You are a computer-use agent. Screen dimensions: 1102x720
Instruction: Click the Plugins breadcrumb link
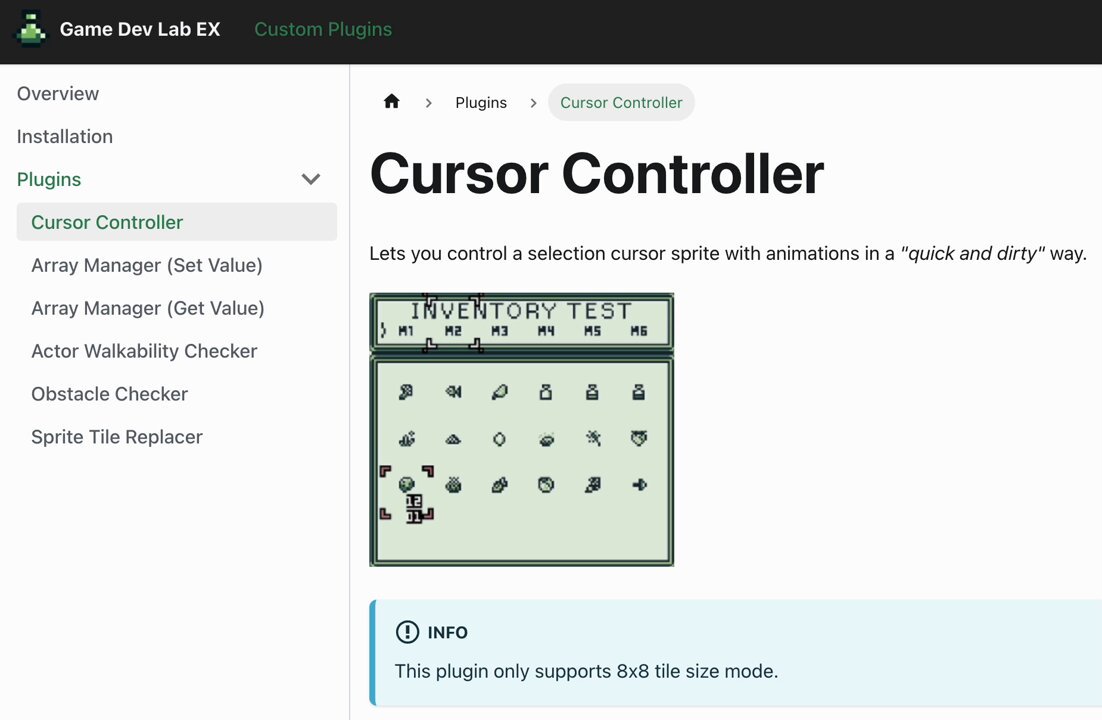coord(481,103)
